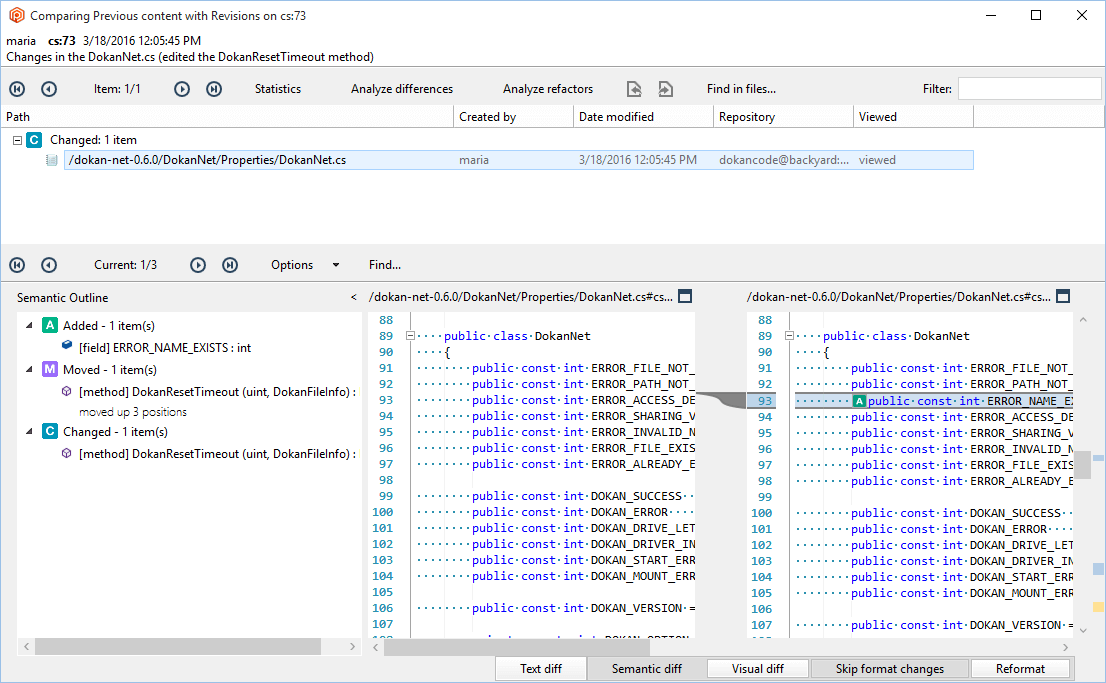The width and height of the screenshot is (1106, 683).
Task: Jump to last item with the skip-forward icon
Action: pos(213,88)
